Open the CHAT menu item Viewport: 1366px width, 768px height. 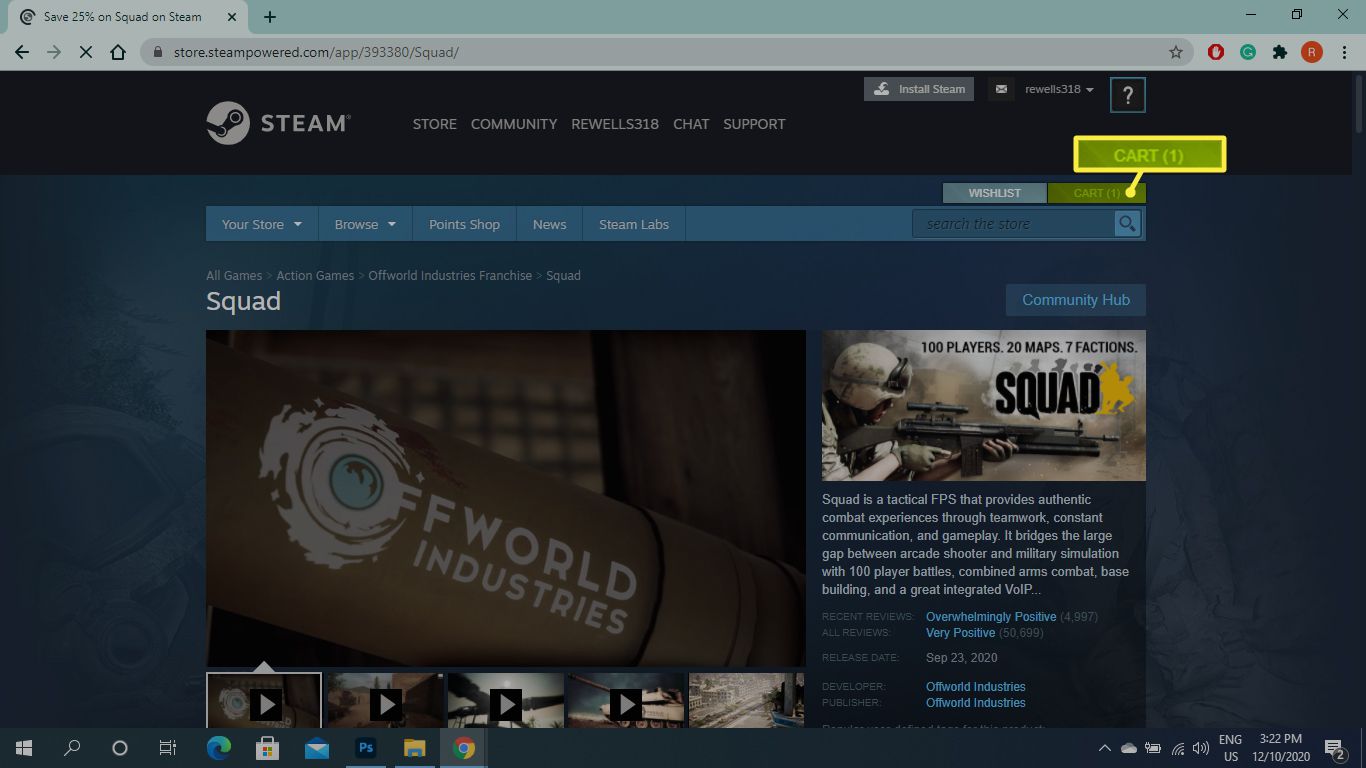click(x=691, y=124)
